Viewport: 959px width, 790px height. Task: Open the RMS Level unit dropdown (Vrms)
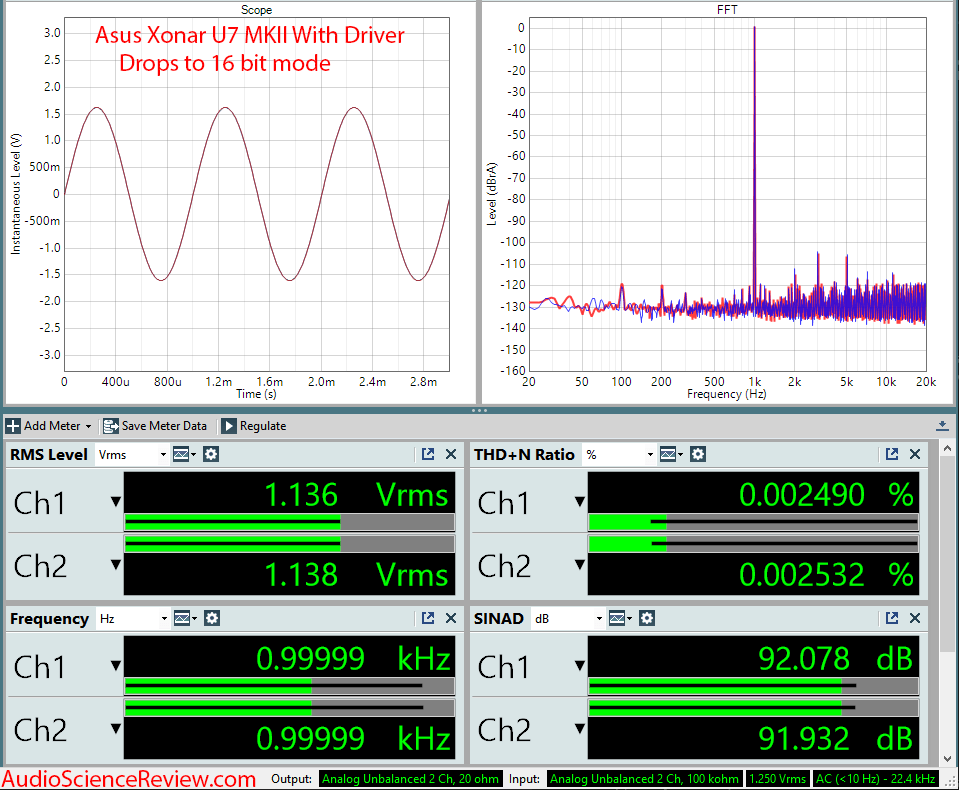(131, 454)
